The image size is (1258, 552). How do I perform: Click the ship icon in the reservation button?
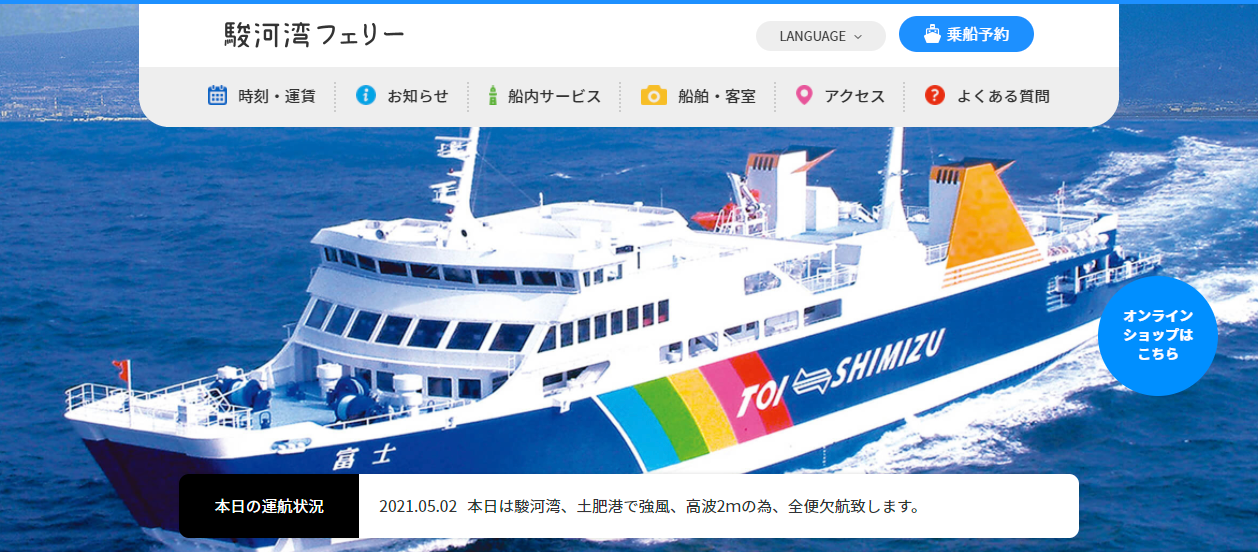[x=932, y=34]
